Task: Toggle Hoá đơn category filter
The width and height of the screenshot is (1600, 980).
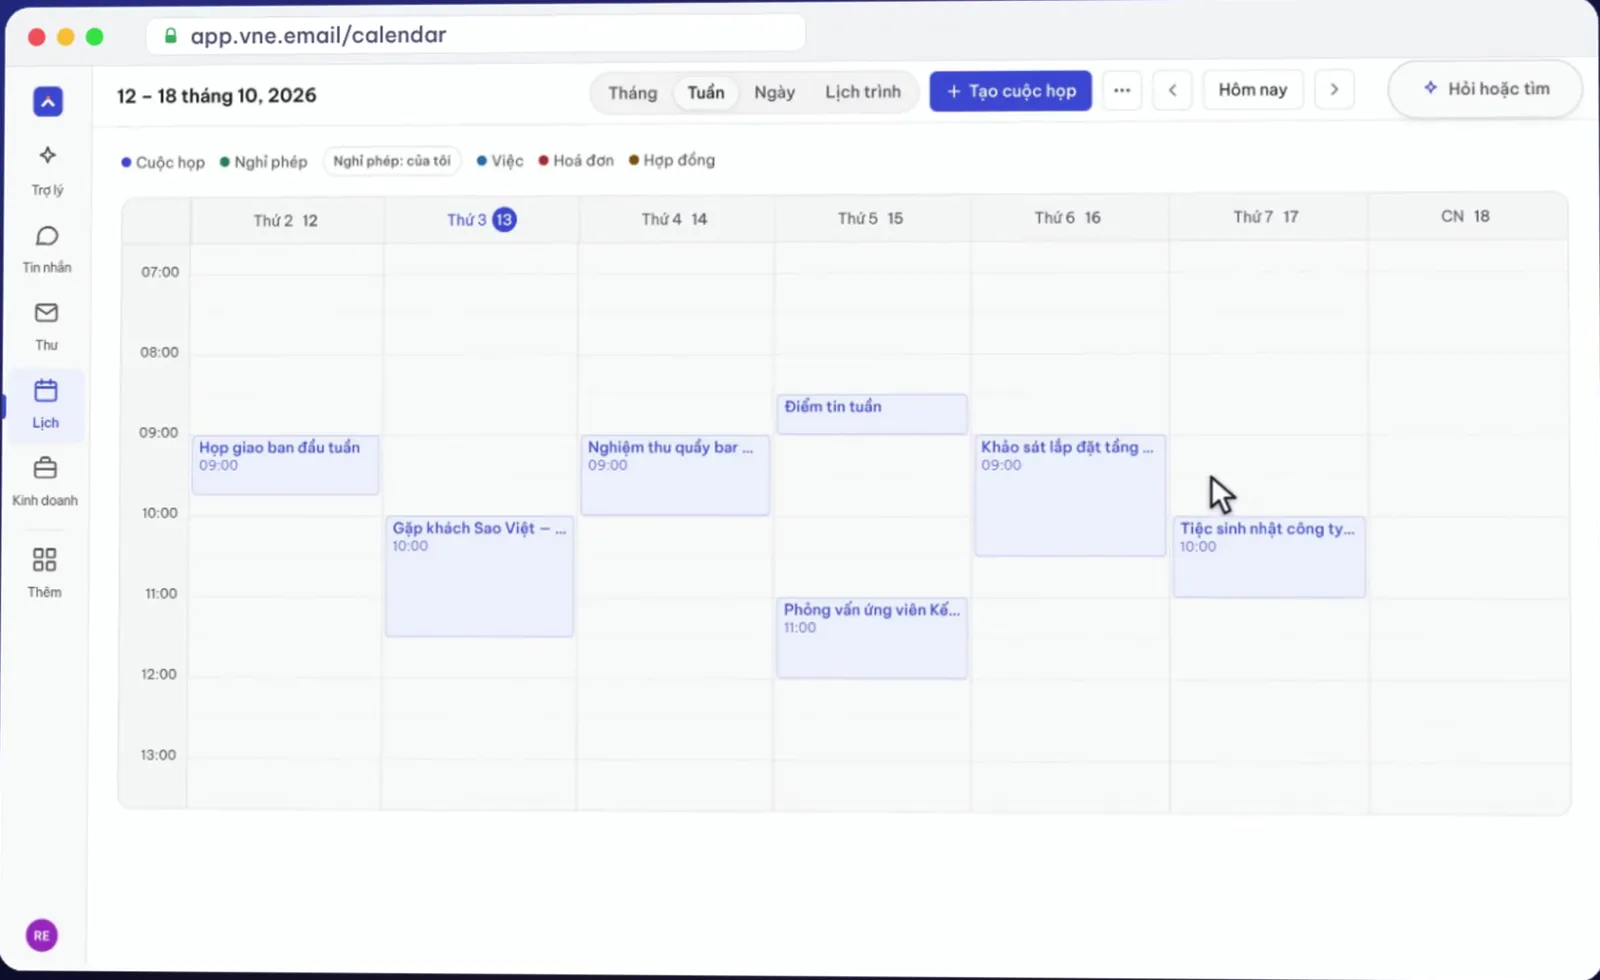Action: (576, 160)
